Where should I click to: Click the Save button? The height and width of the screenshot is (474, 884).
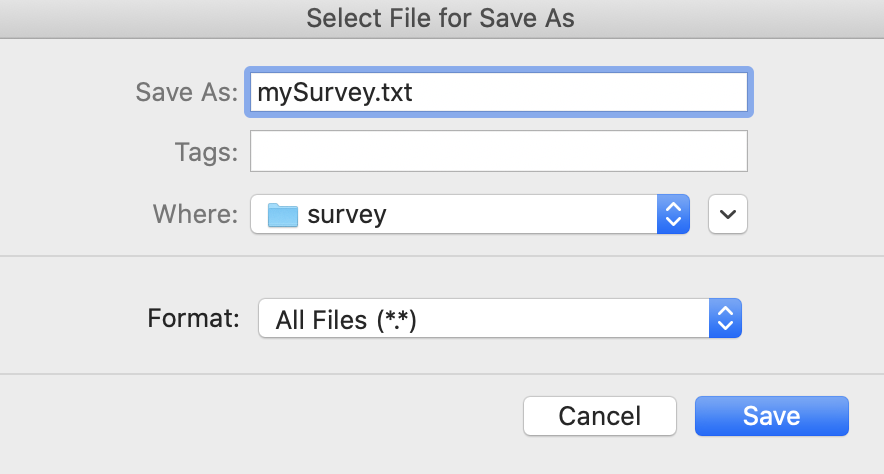tap(771, 416)
